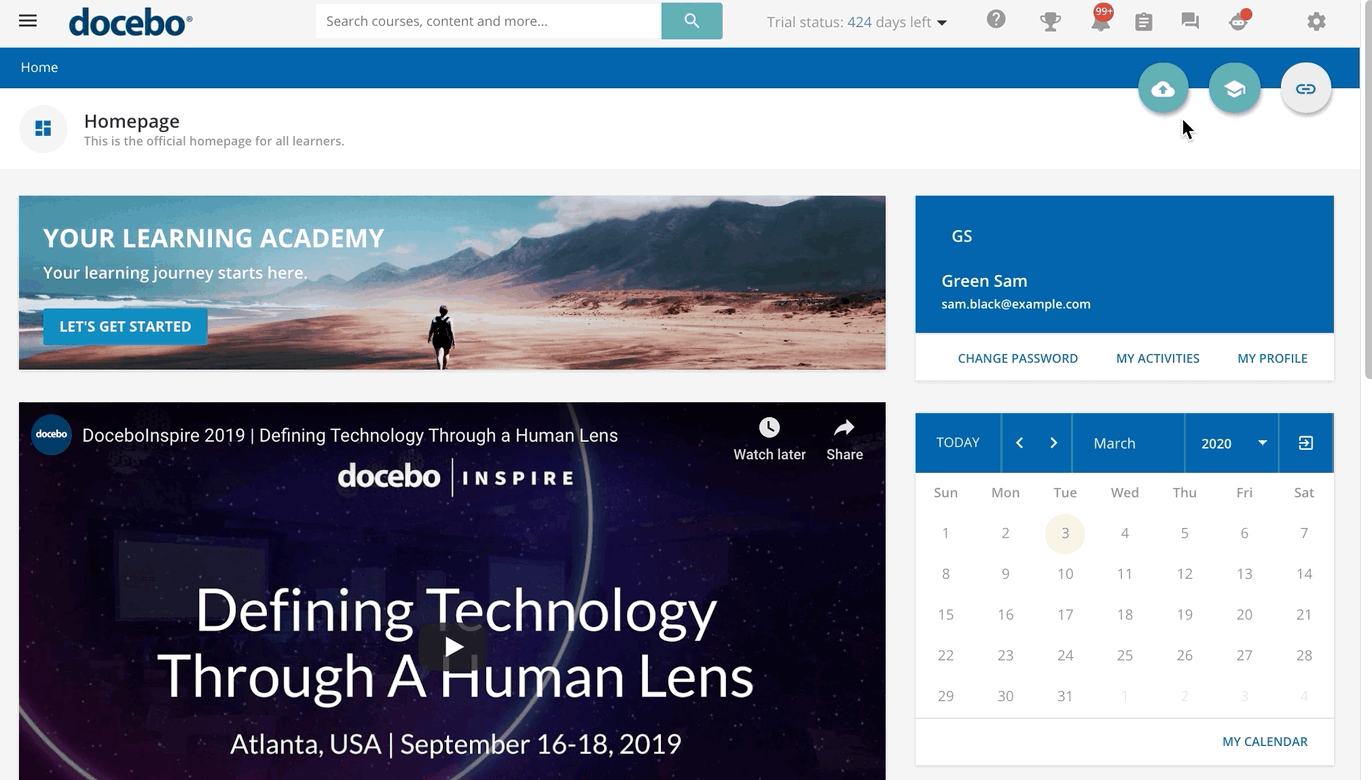The image size is (1372, 780).
Task: Open My Activities
Action: click(1158, 358)
